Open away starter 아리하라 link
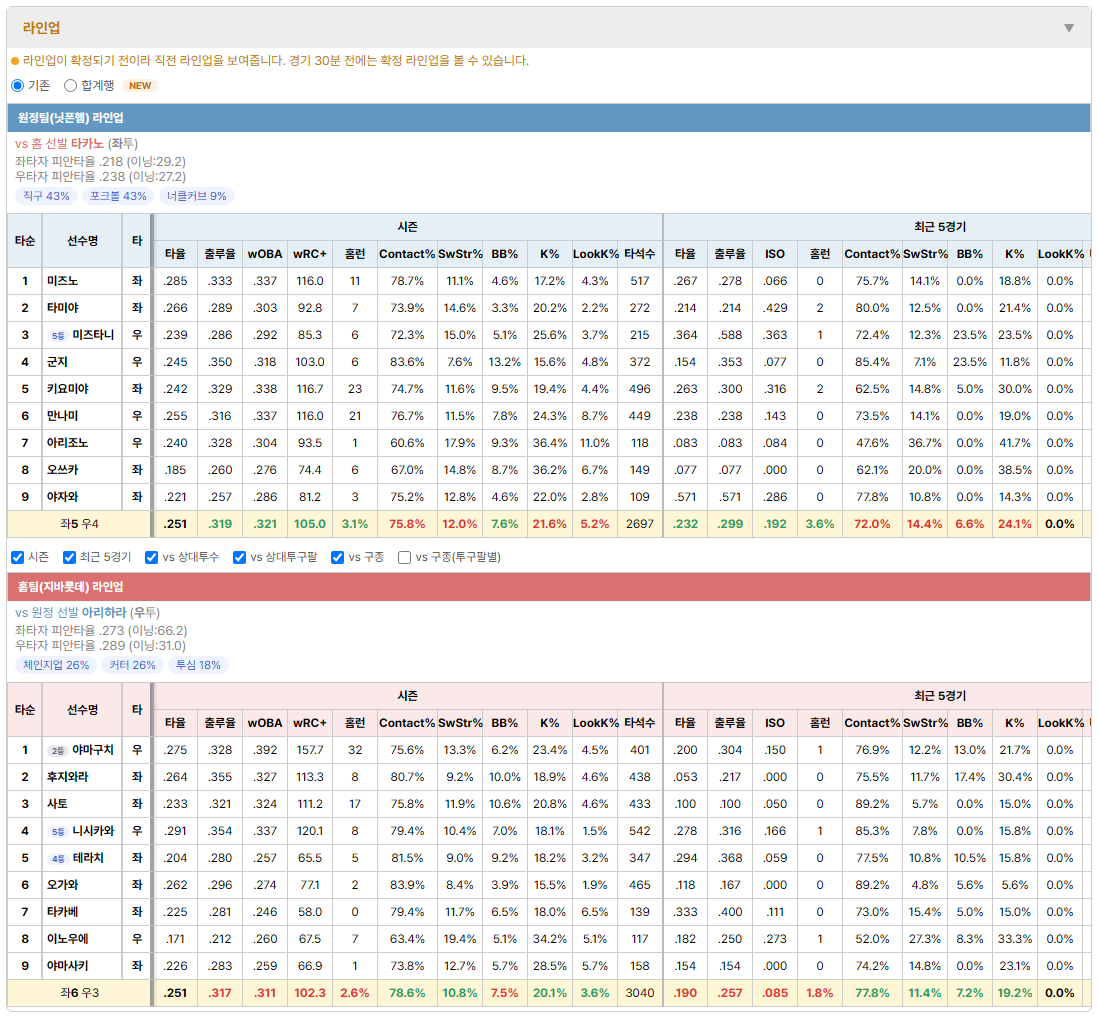The image size is (1098, 1018). coord(104,613)
